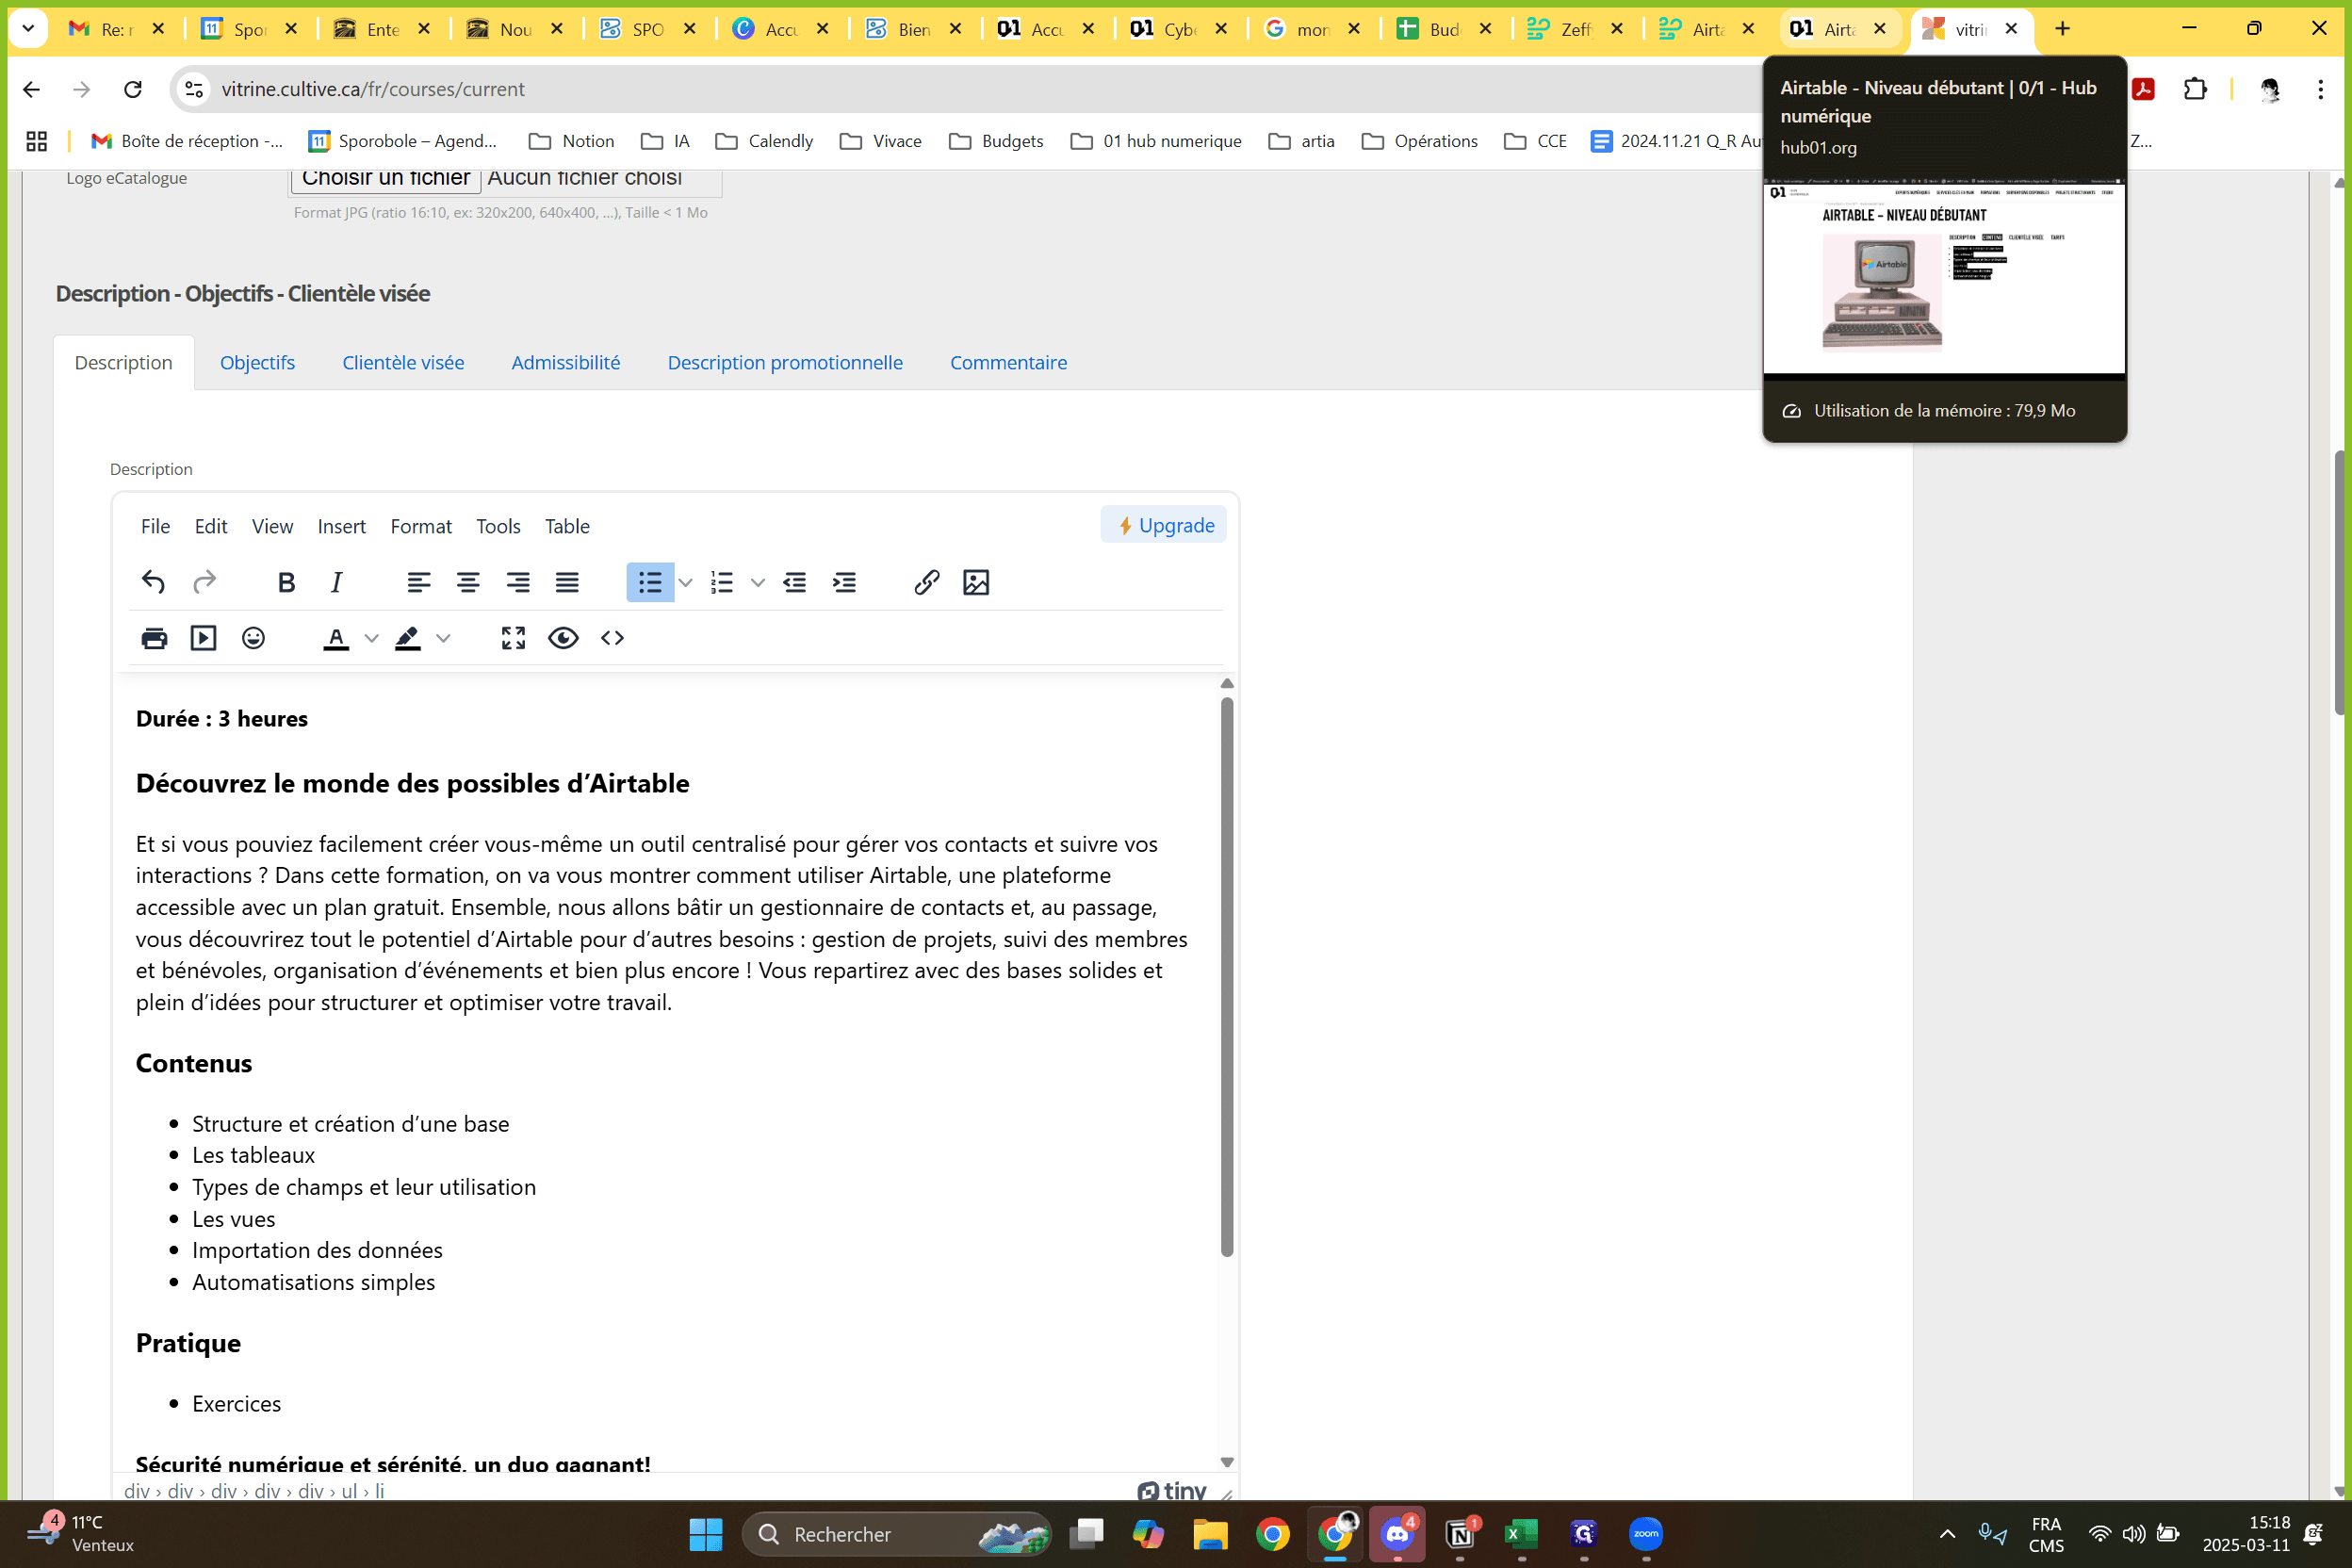2352x1568 pixels.
Task: Open the tab search dropdown chevron
Action: pos(29,29)
